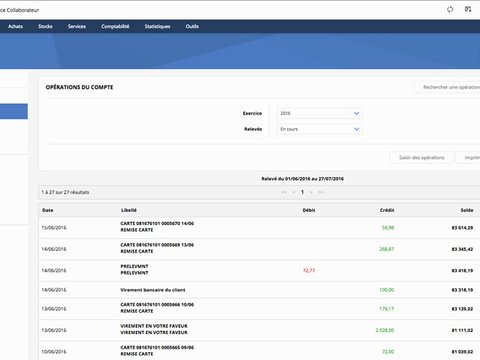Select page 1 in the pagination
Viewport: 480px width, 360px height.
click(302, 192)
